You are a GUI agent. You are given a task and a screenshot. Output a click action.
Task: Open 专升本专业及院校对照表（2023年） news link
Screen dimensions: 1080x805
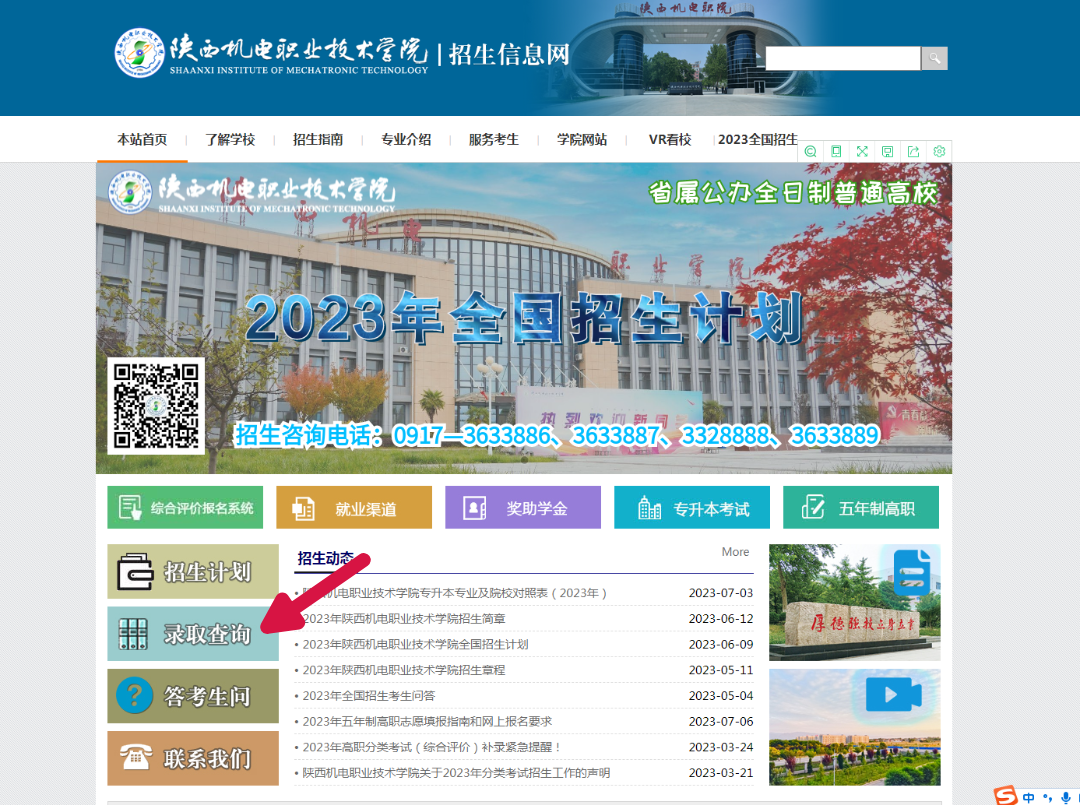(454, 593)
